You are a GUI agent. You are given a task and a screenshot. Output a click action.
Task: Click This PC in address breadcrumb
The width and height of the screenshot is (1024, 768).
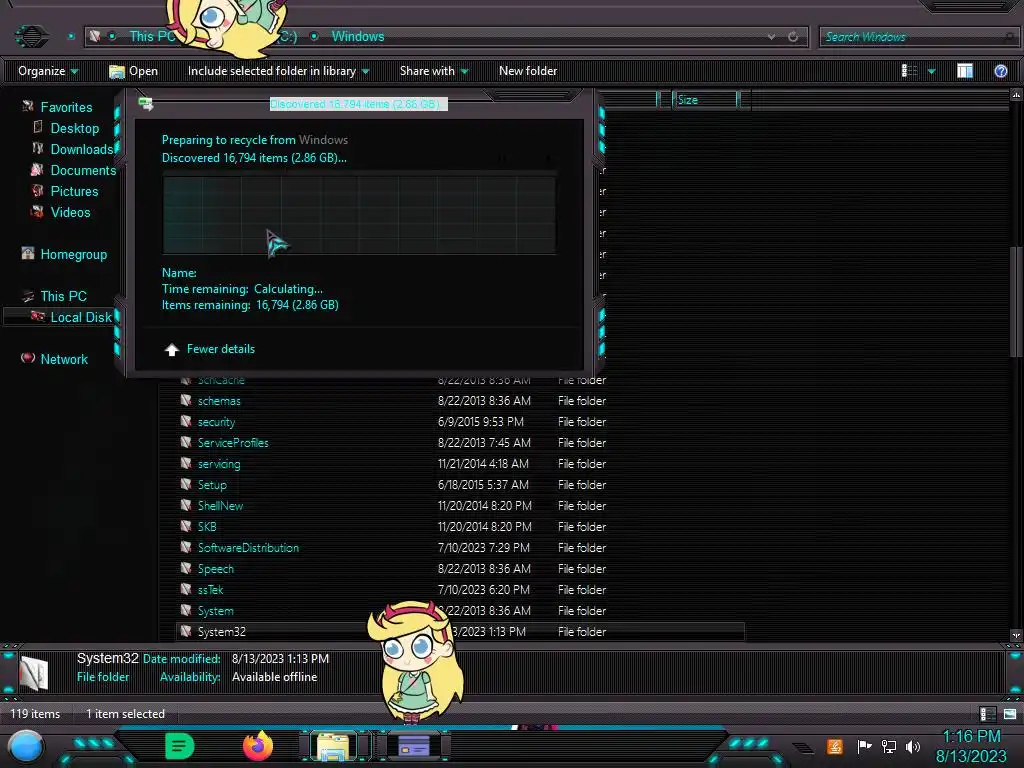pyautogui.click(x=152, y=37)
